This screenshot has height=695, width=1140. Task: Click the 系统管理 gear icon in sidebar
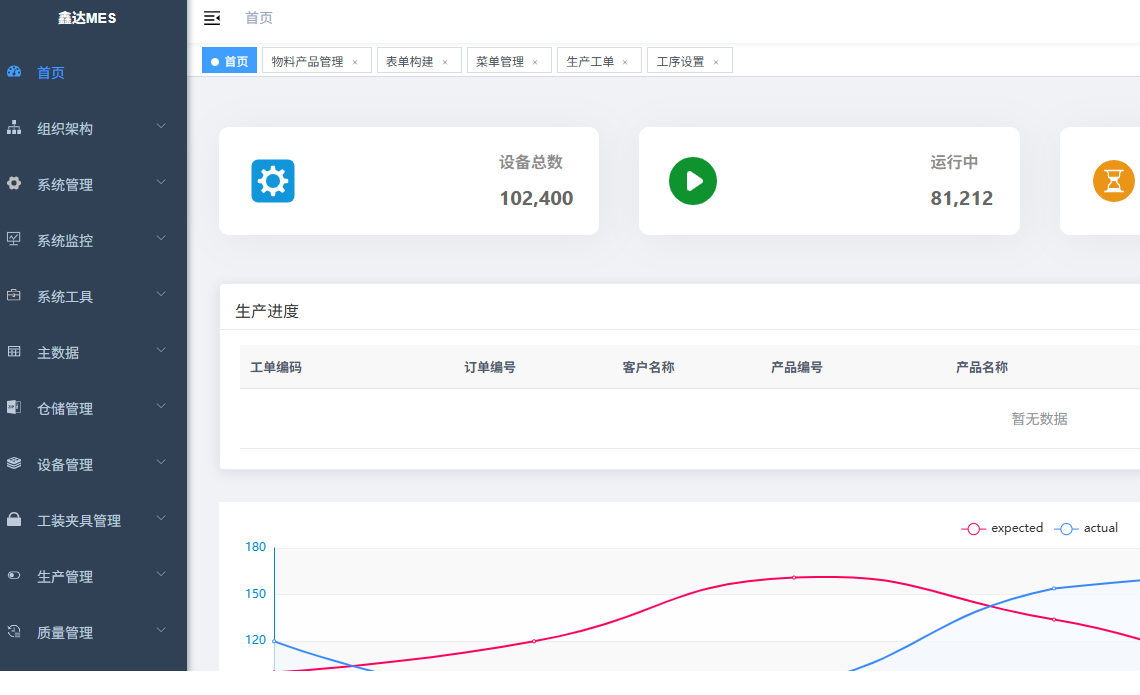14,184
